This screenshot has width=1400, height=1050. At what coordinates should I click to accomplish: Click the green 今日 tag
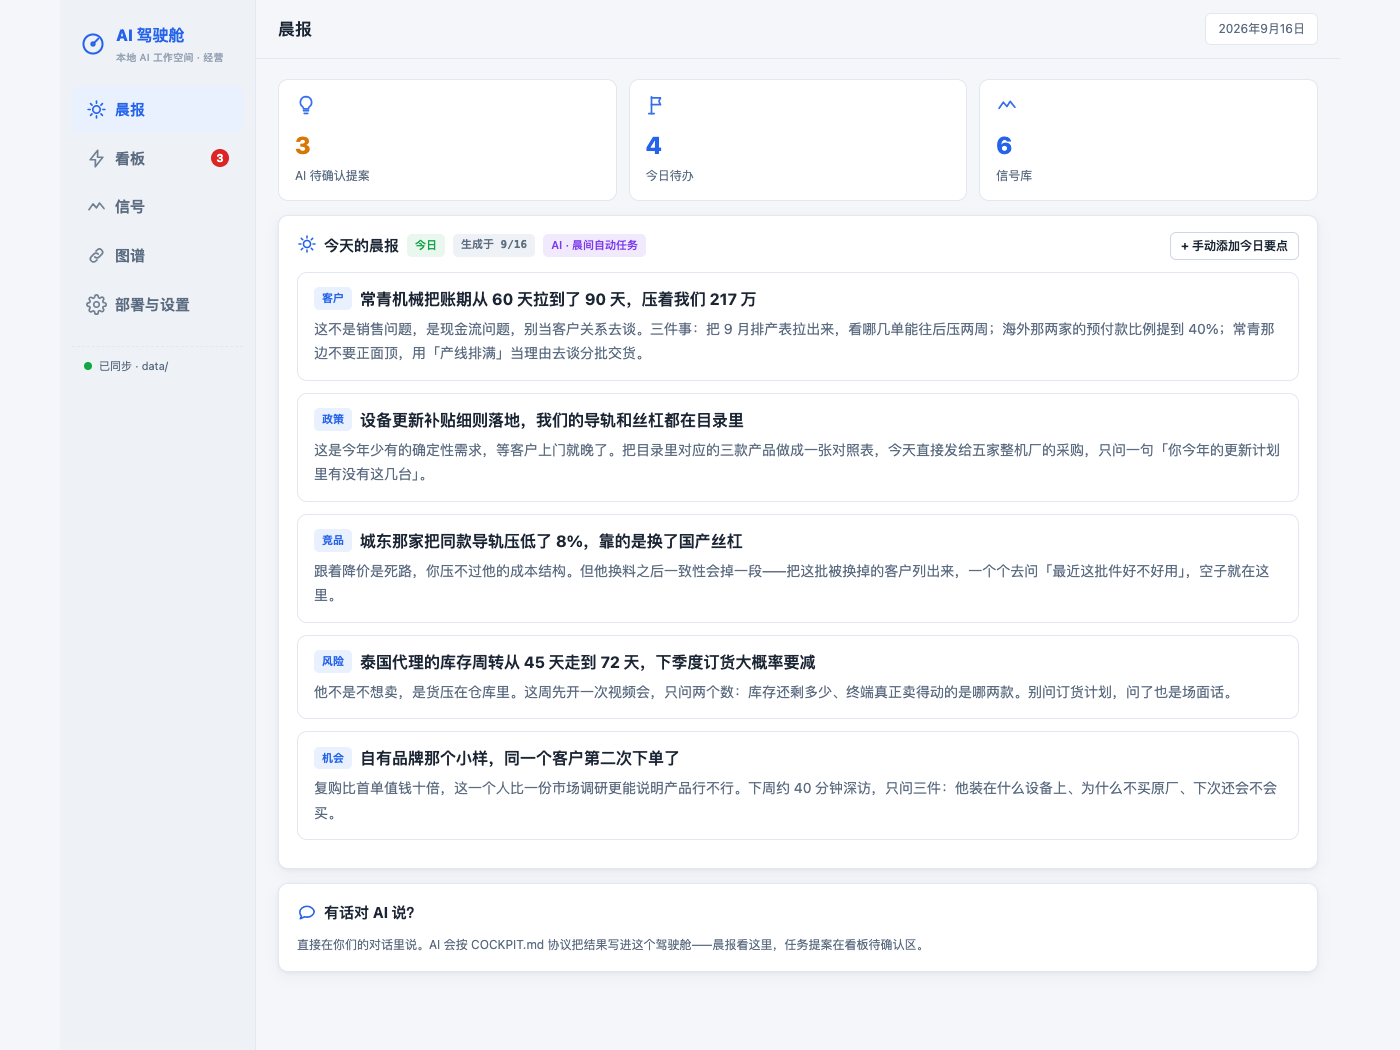426,245
